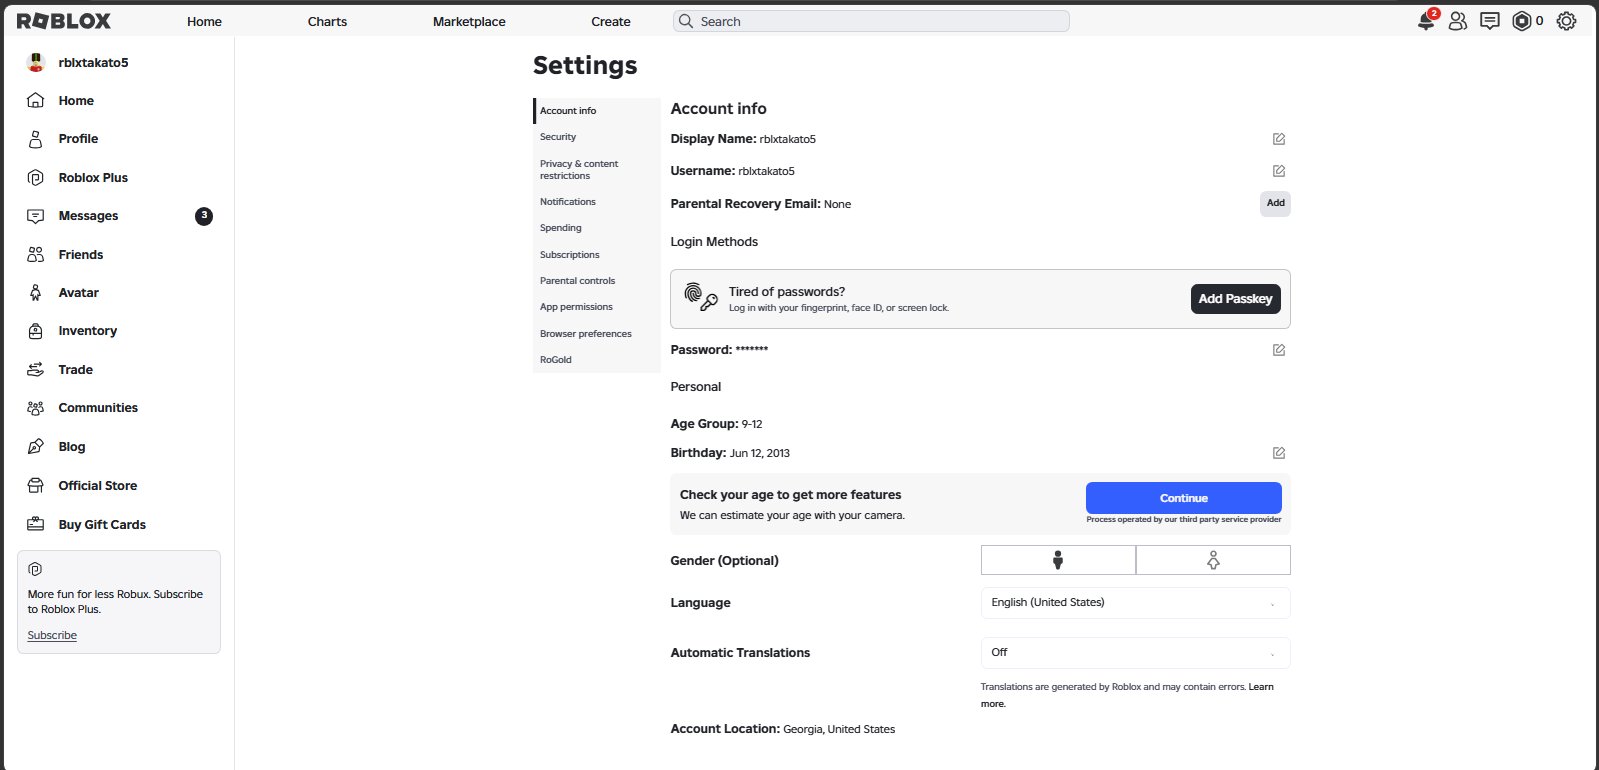Click the Continue age check button
This screenshot has width=1599, height=770.
tap(1184, 498)
